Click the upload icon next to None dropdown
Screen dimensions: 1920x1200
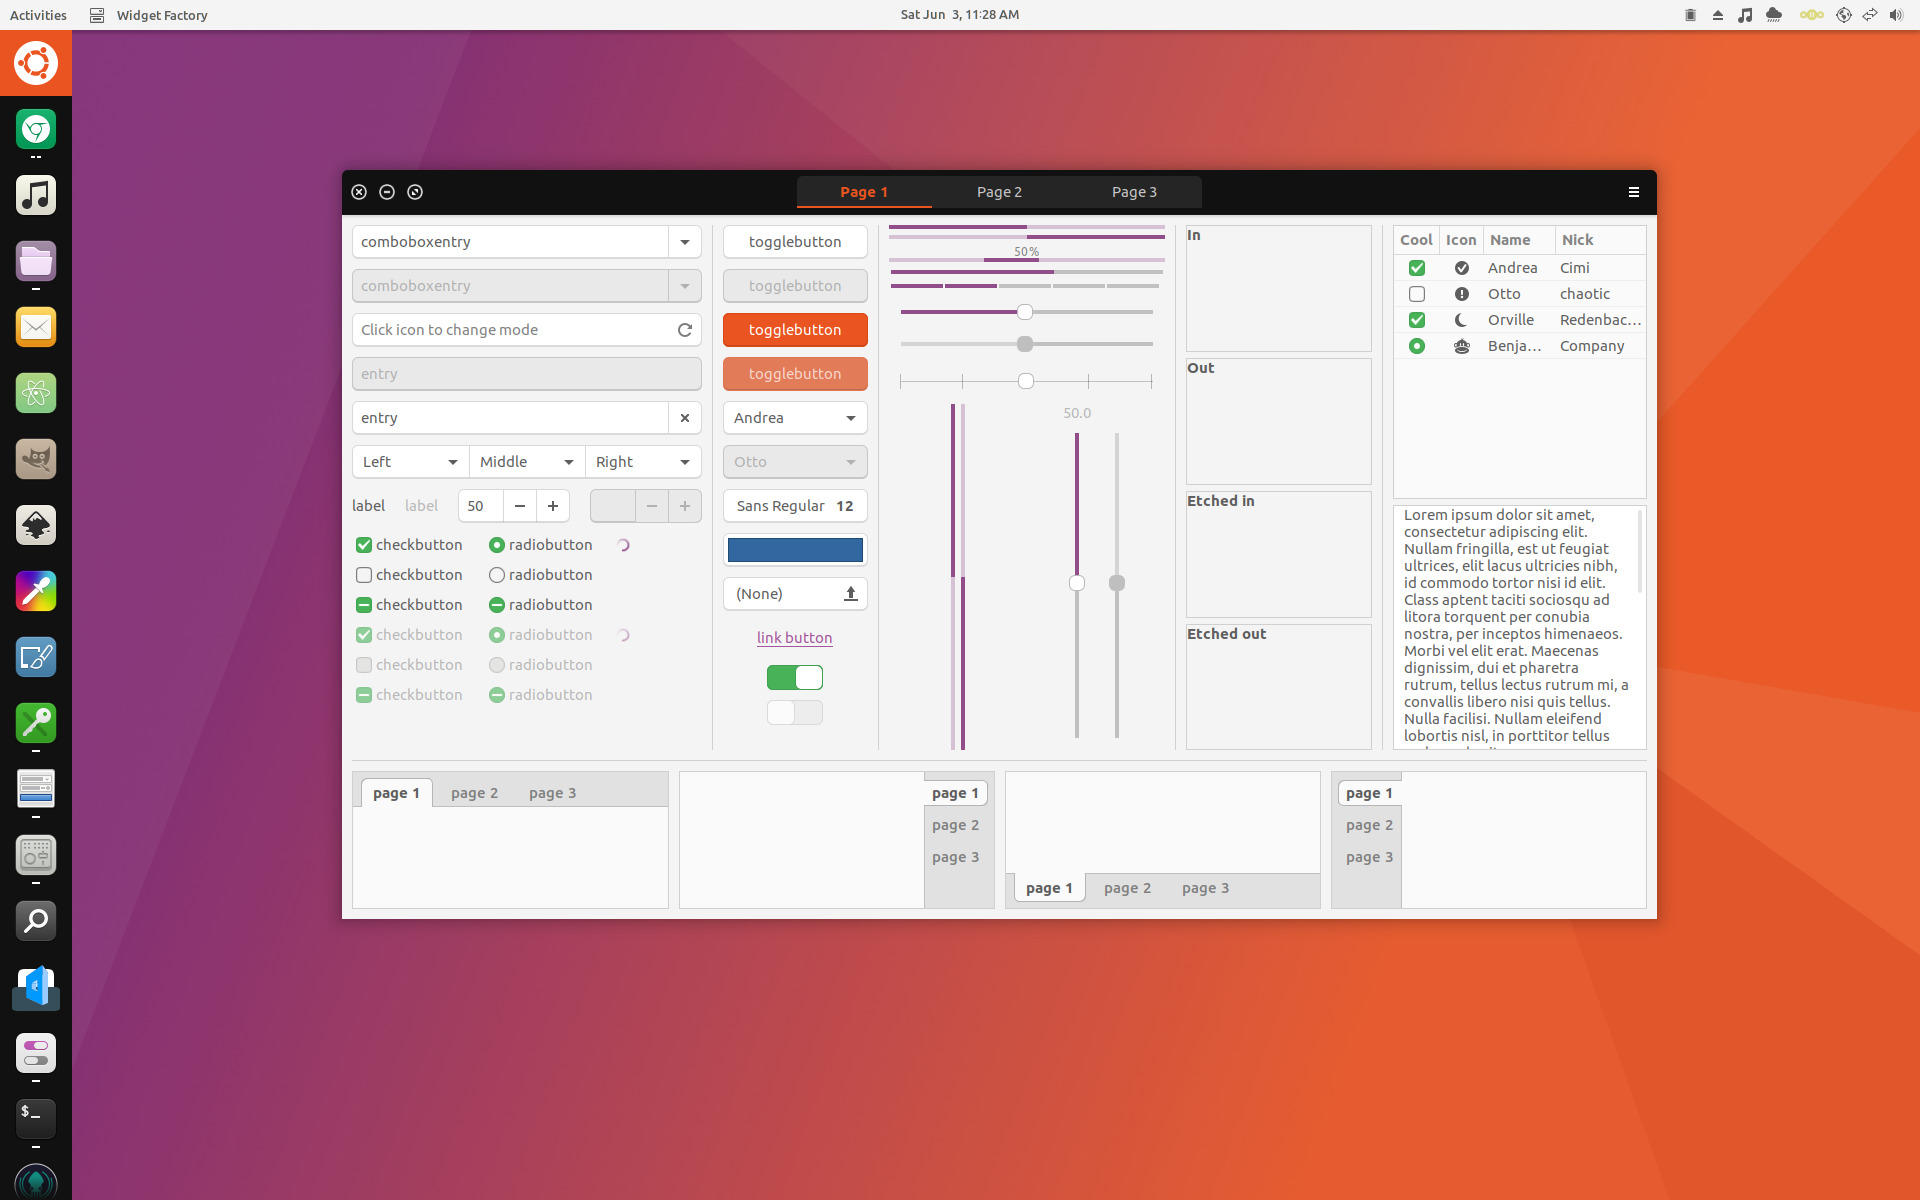(851, 593)
